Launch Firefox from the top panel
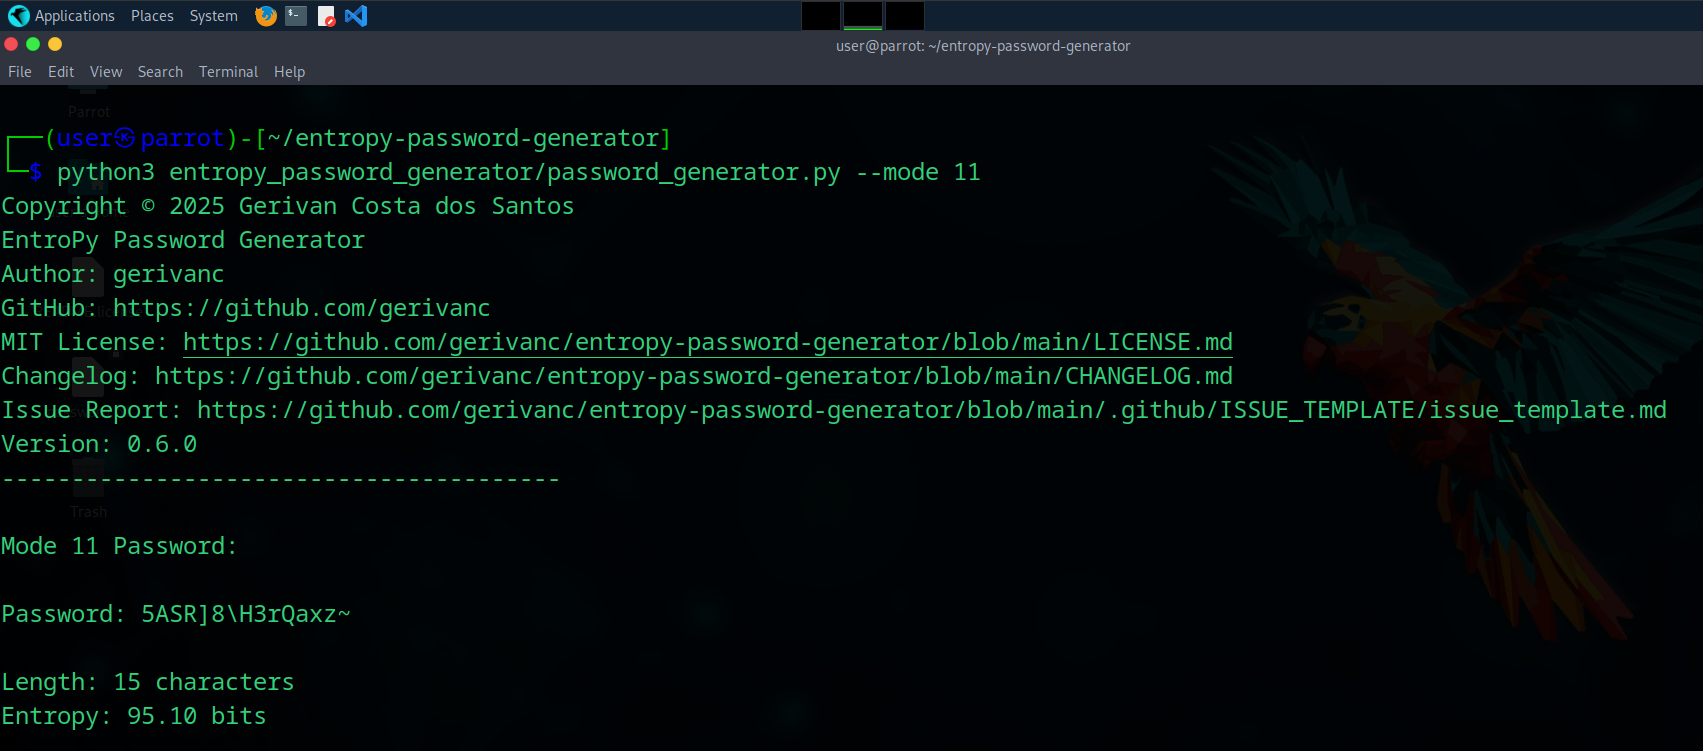The image size is (1703, 751). (265, 16)
